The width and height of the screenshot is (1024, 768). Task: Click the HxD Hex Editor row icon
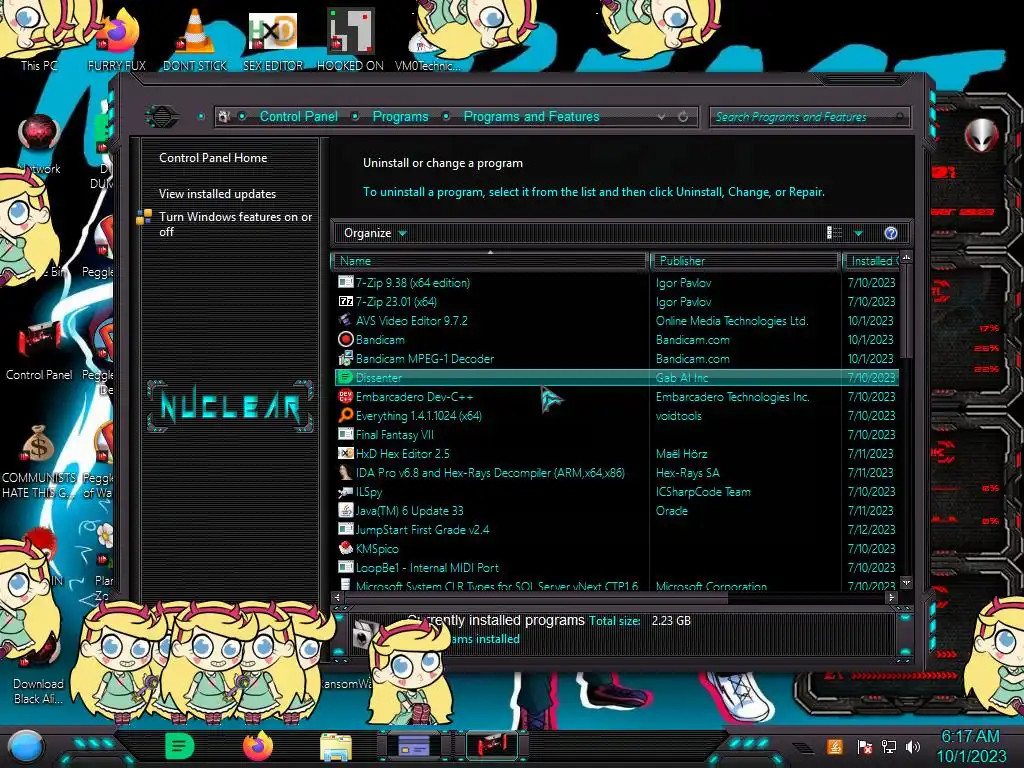(x=345, y=454)
